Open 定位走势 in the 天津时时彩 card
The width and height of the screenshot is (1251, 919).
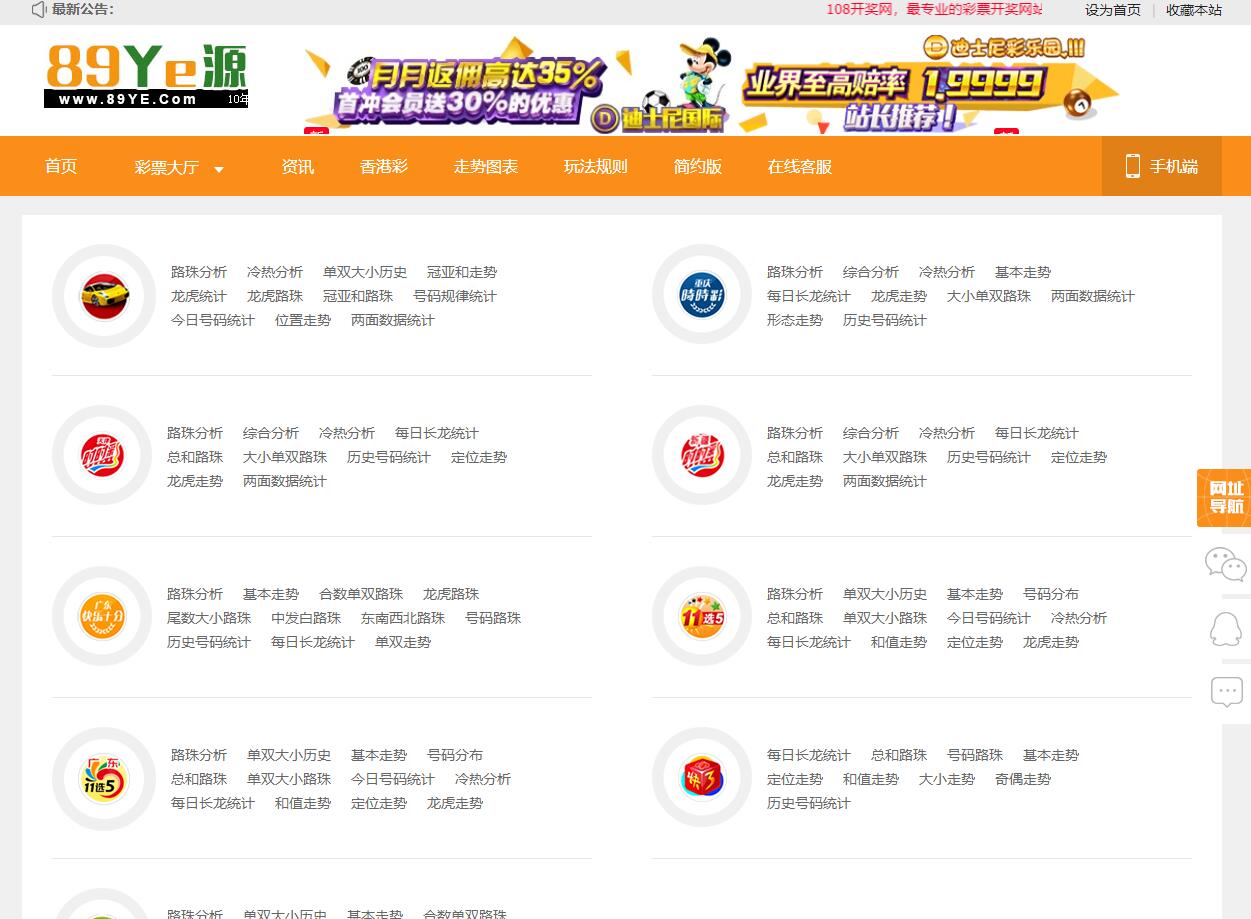pyautogui.click(x=479, y=457)
